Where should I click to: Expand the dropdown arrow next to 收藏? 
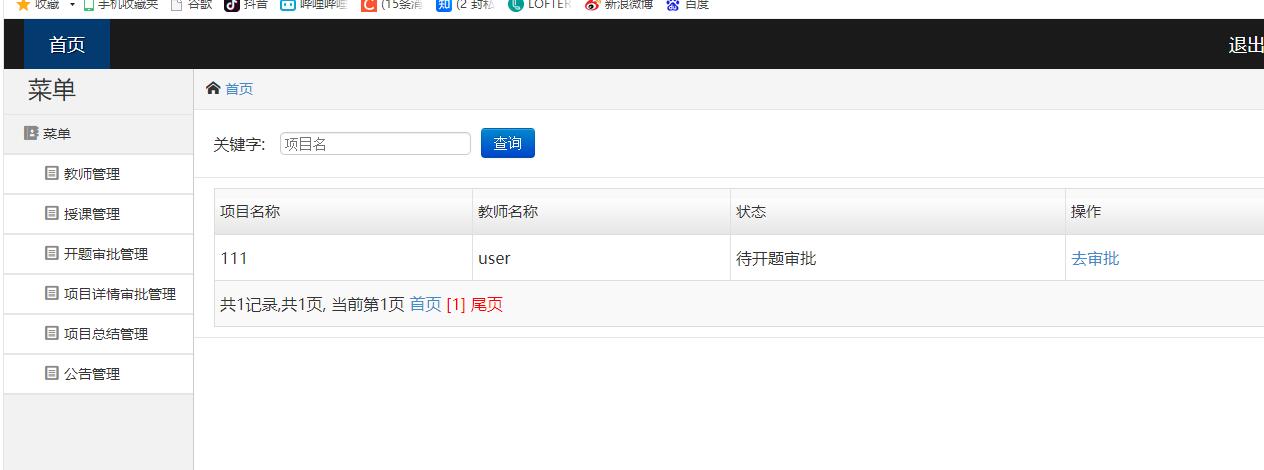point(73,5)
